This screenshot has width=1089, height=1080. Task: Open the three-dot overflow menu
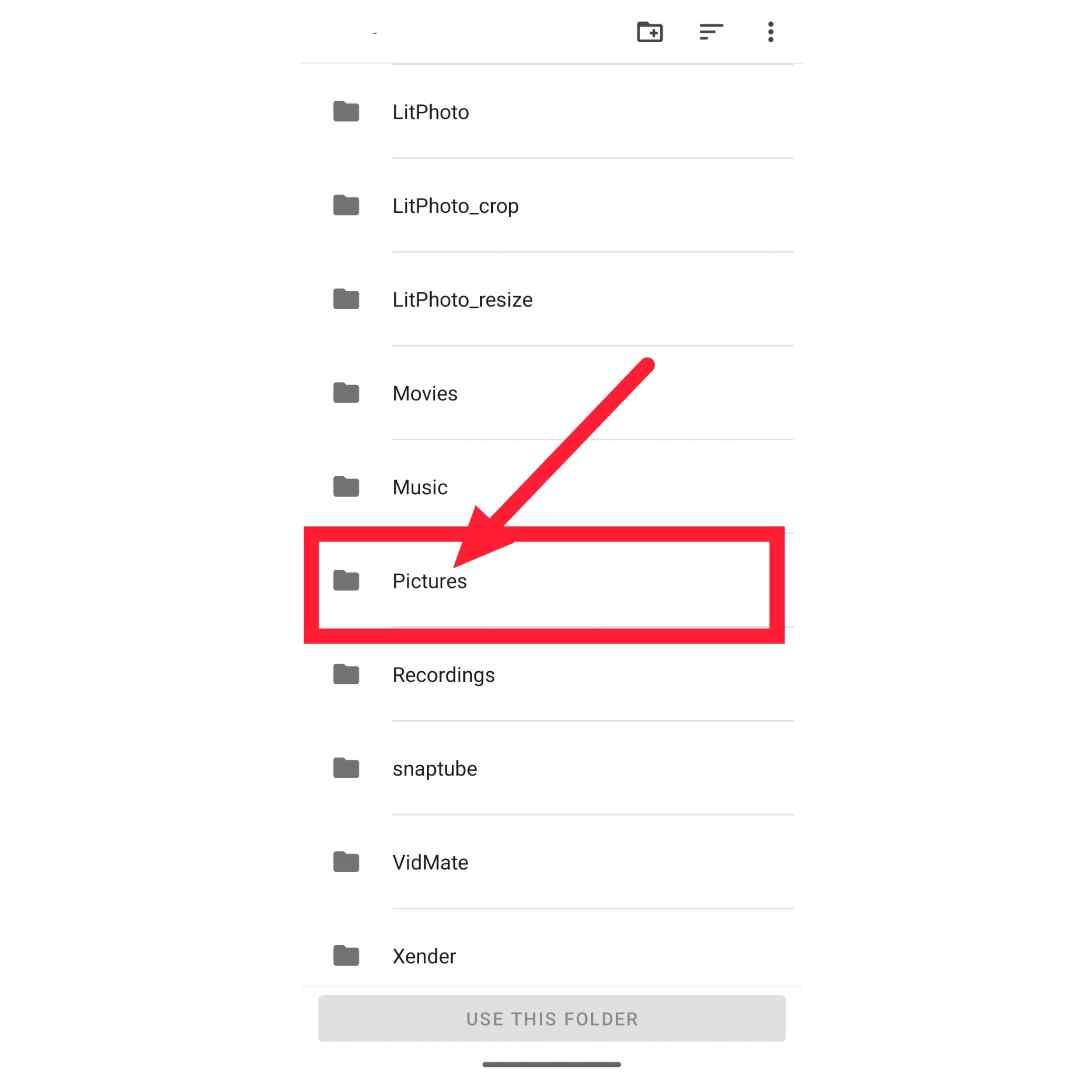click(x=770, y=32)
